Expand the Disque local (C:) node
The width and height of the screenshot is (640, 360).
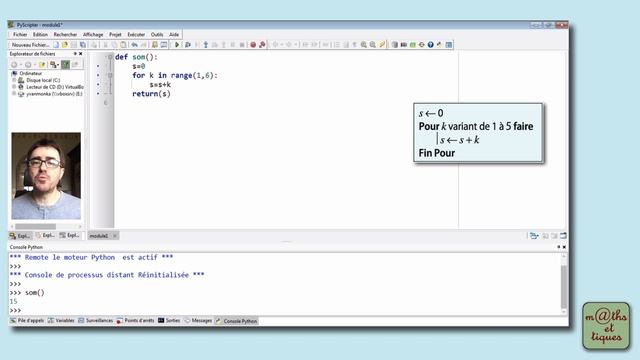[14, 80]
